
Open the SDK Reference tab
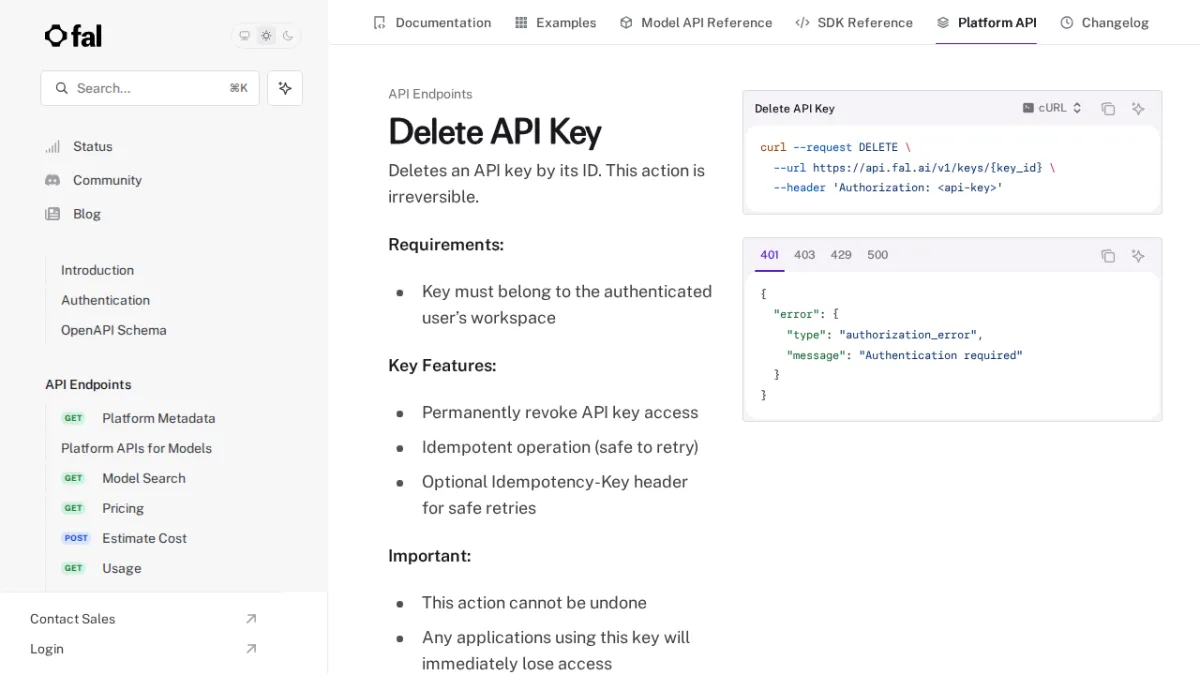coord(854,22)
